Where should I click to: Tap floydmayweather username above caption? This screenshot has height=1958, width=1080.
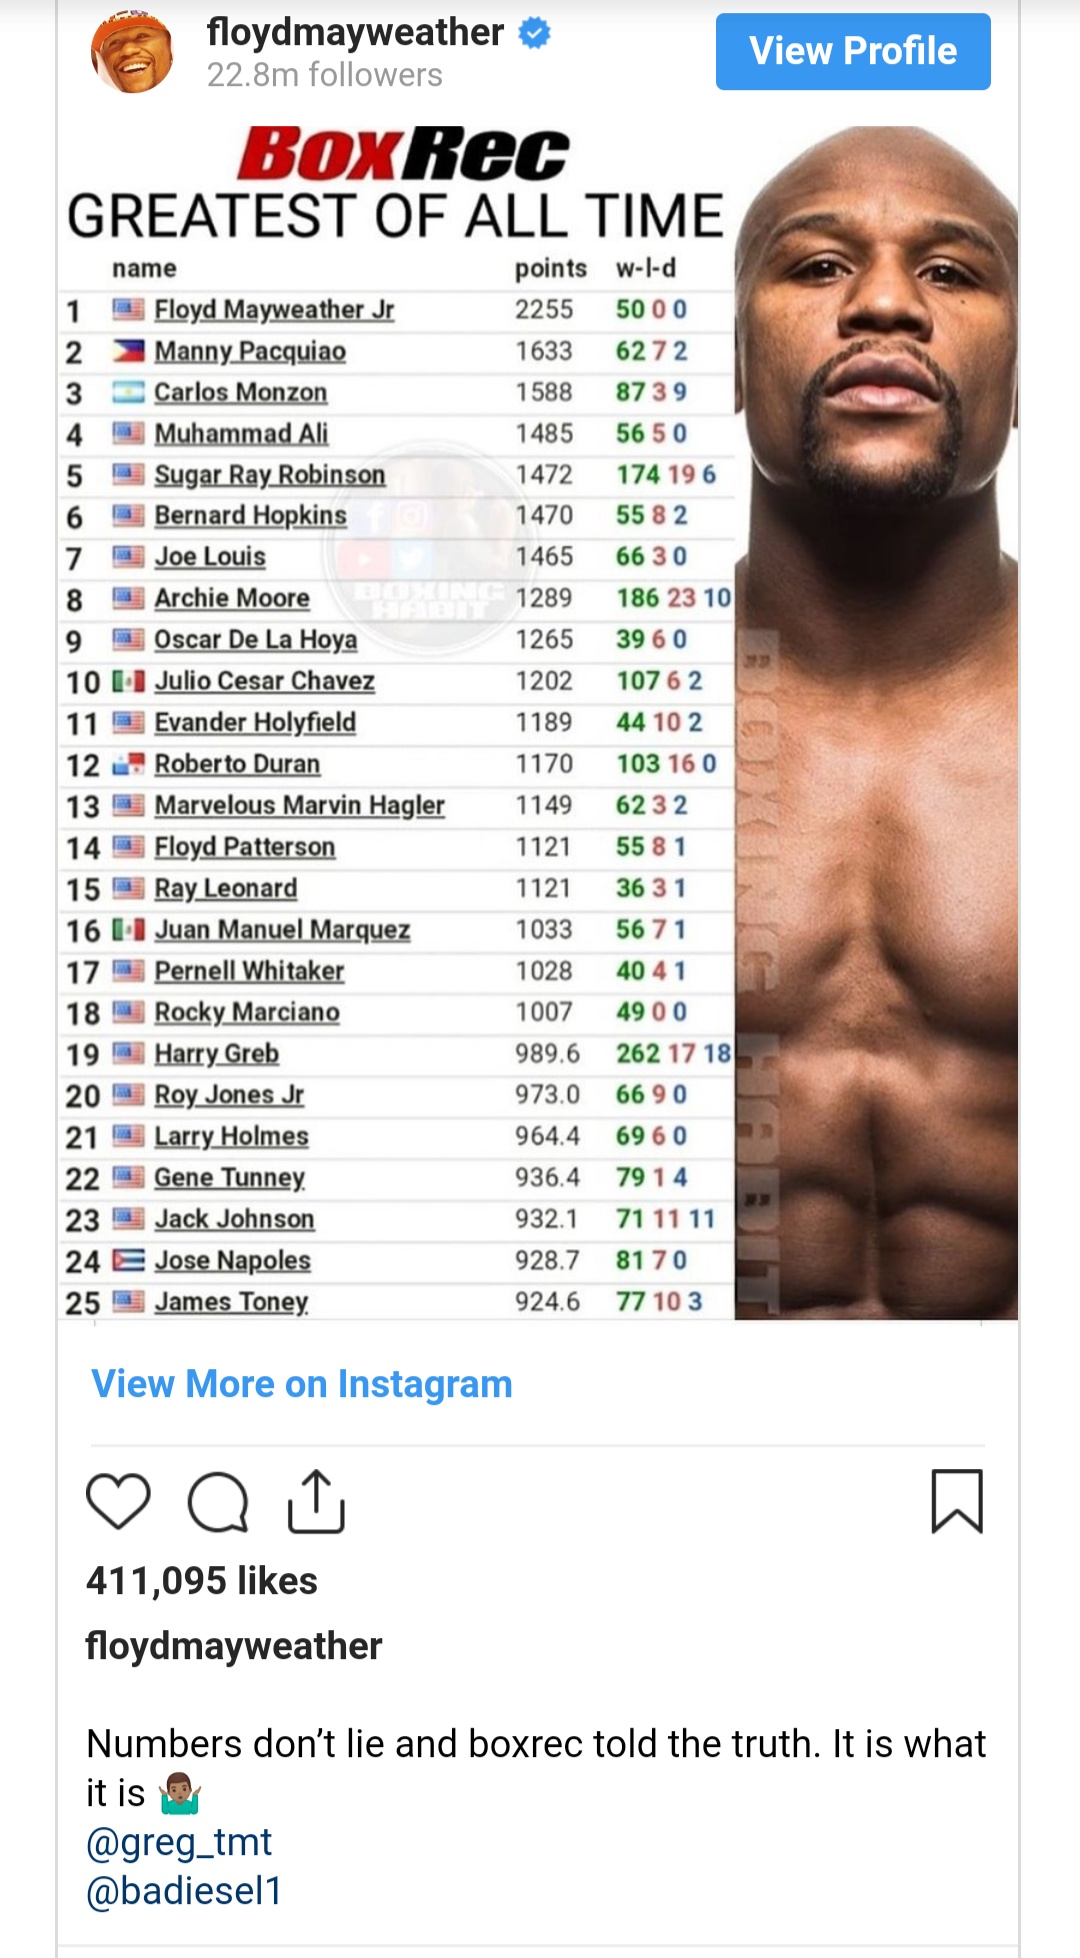pos(234,1646)
